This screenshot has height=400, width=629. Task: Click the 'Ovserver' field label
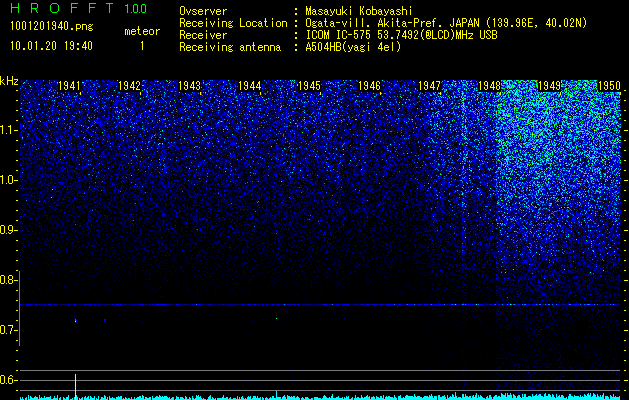tap(203, 11)
